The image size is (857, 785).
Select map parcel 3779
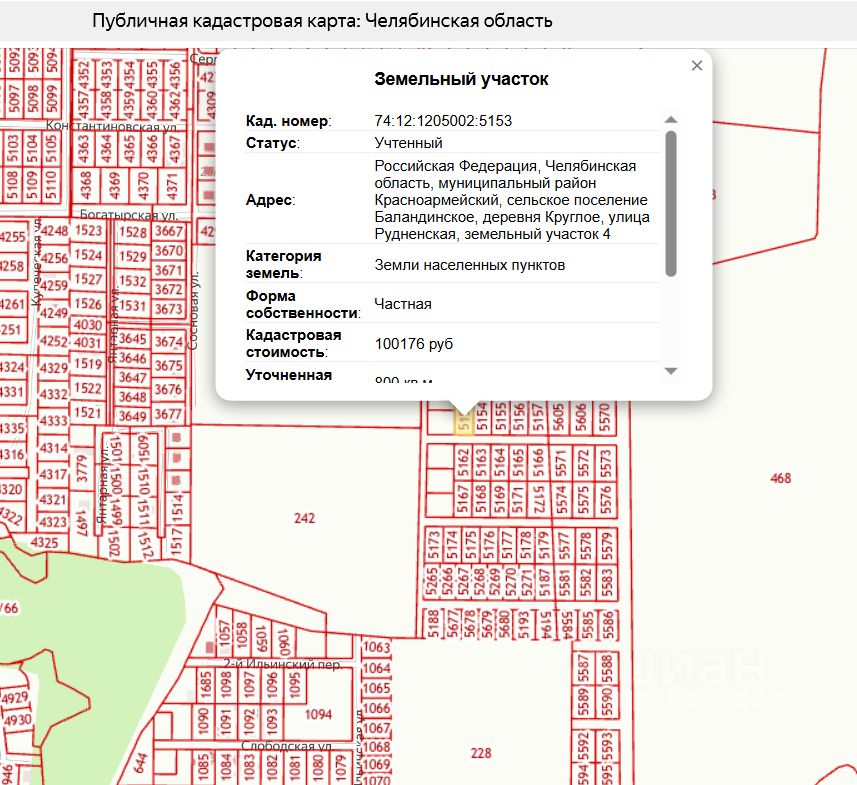pyautogui.click(x=82, y=468)
